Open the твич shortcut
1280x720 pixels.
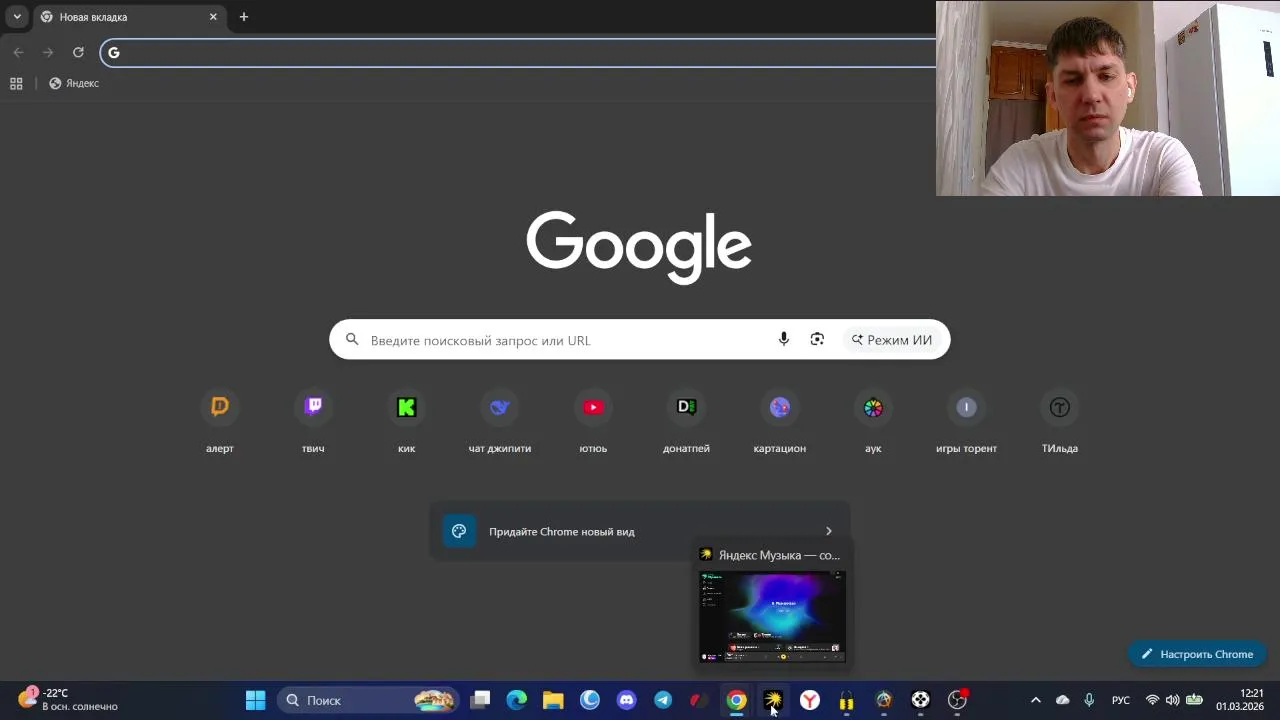pyautogui.click(x=313, y=421)
